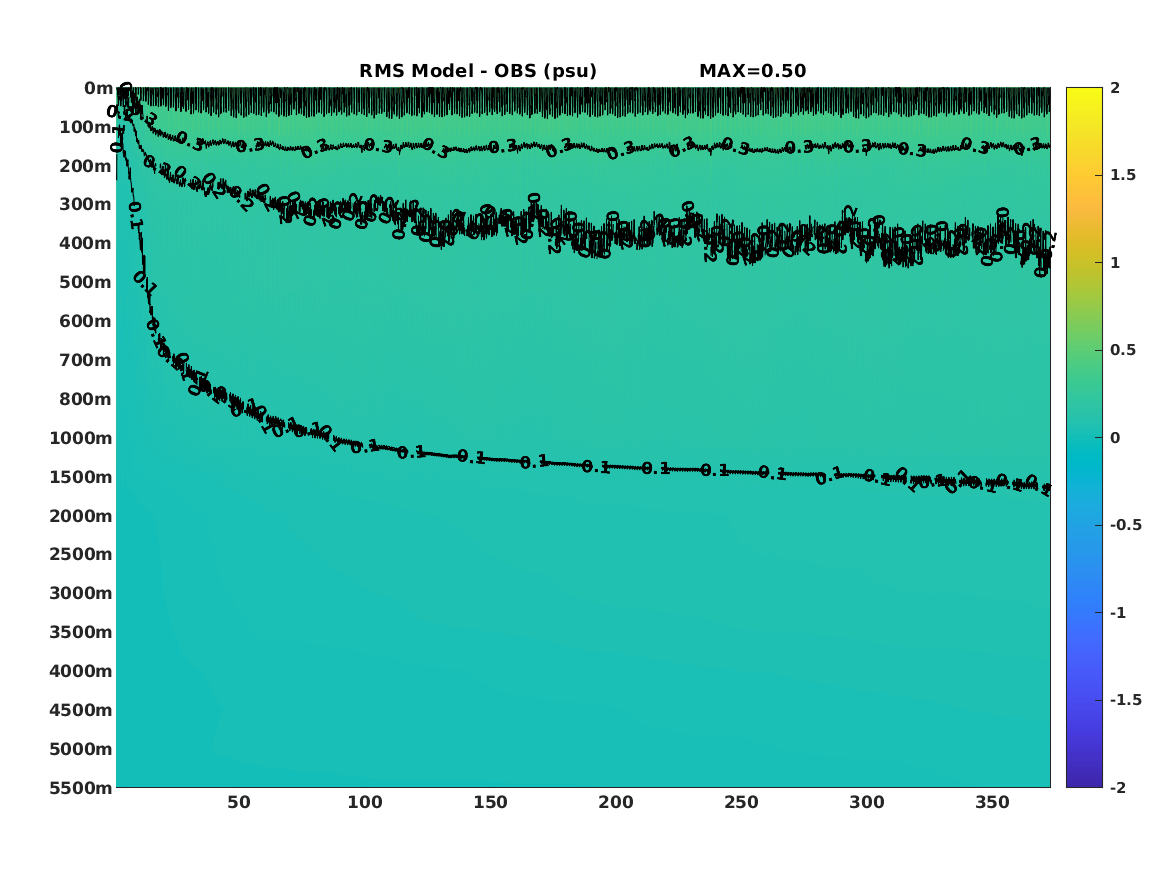Select the "3000m" depth axis label

pyautogui.click(x=81, y=593)
